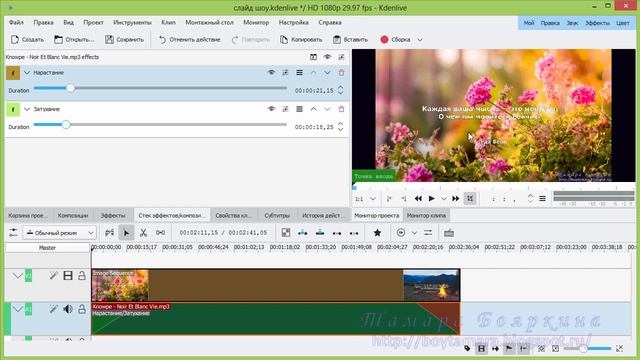Collapse the audio track A1 chevron
640x360 pixels.
coord(18,309)
